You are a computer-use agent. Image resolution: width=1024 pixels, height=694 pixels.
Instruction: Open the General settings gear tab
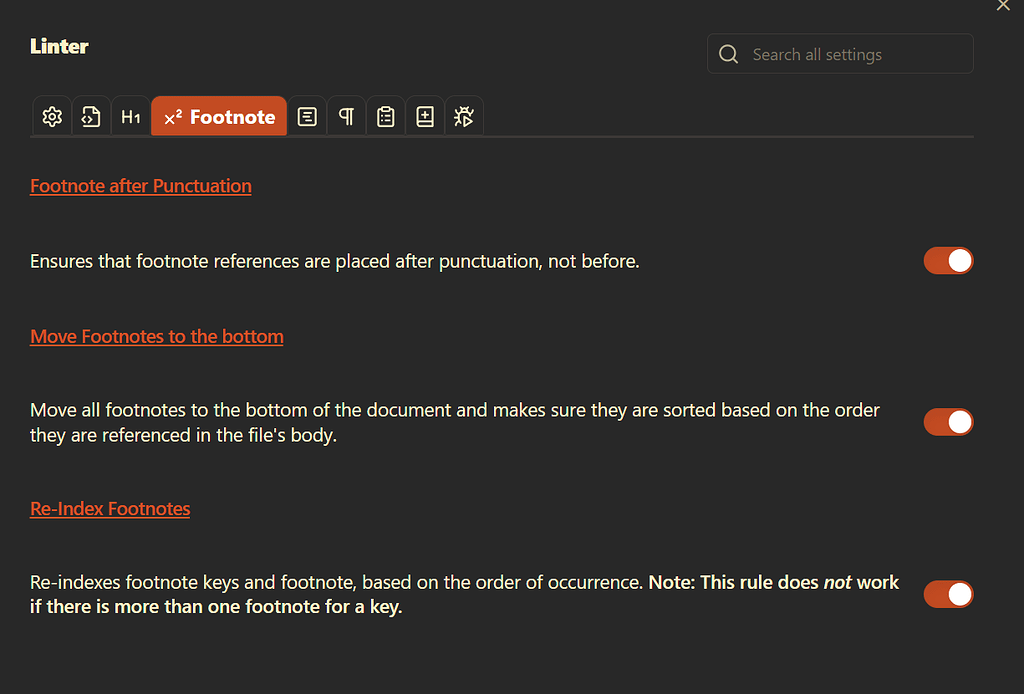[x=51, y=116]
